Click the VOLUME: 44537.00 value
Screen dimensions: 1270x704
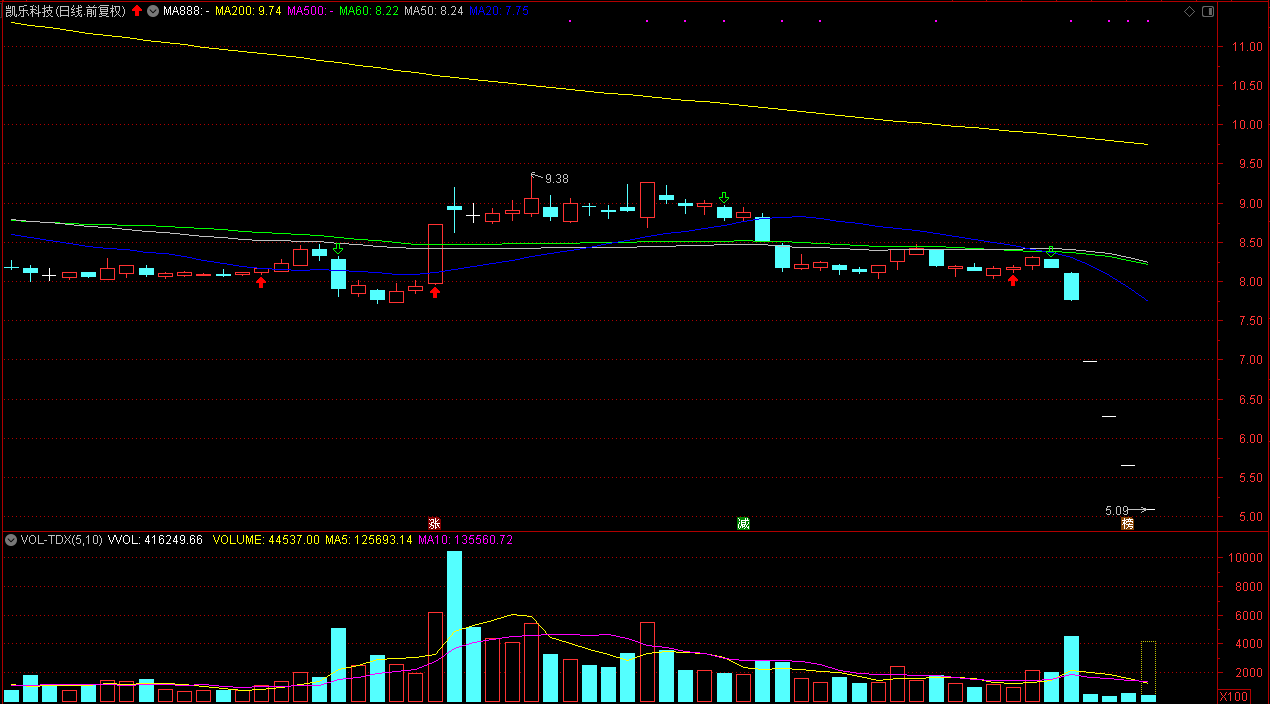point(266,540)
